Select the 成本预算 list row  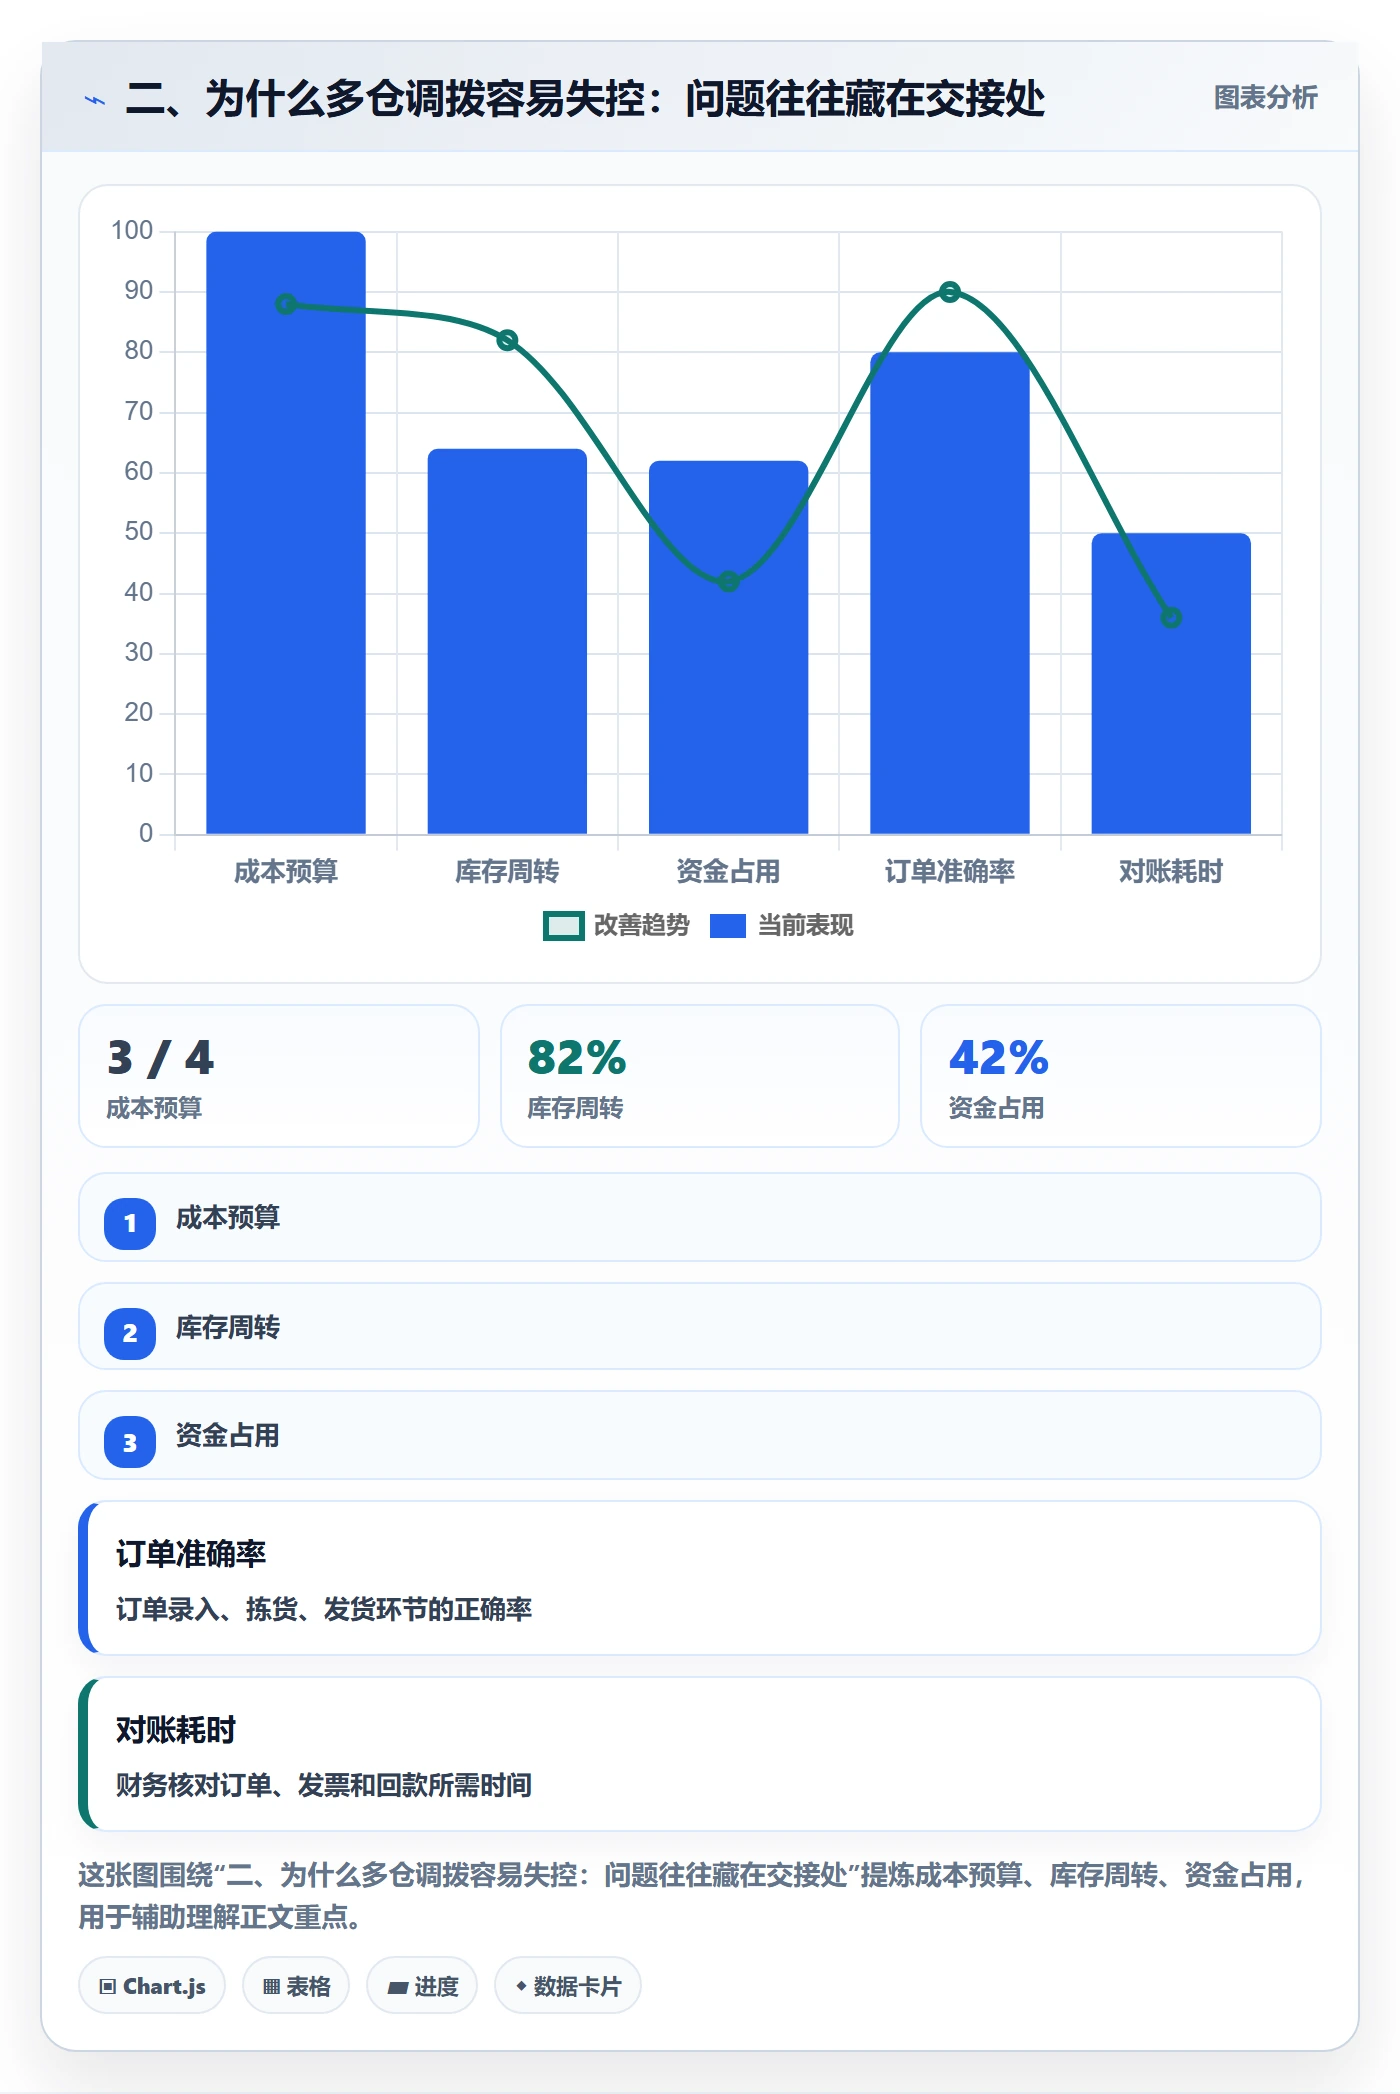pos(700,1217)
